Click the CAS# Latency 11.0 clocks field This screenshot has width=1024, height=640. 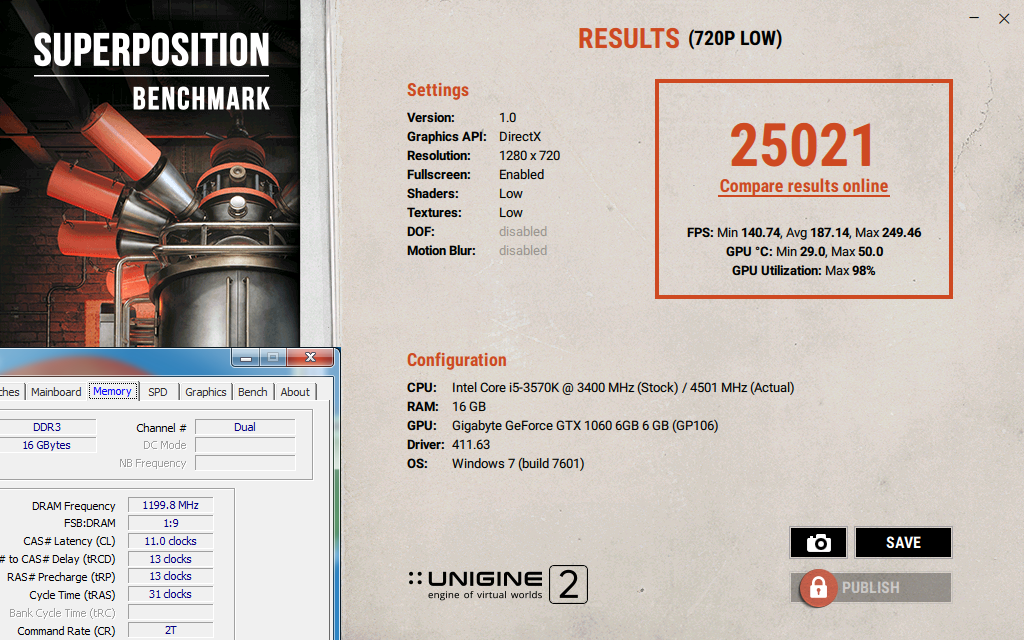170,541
